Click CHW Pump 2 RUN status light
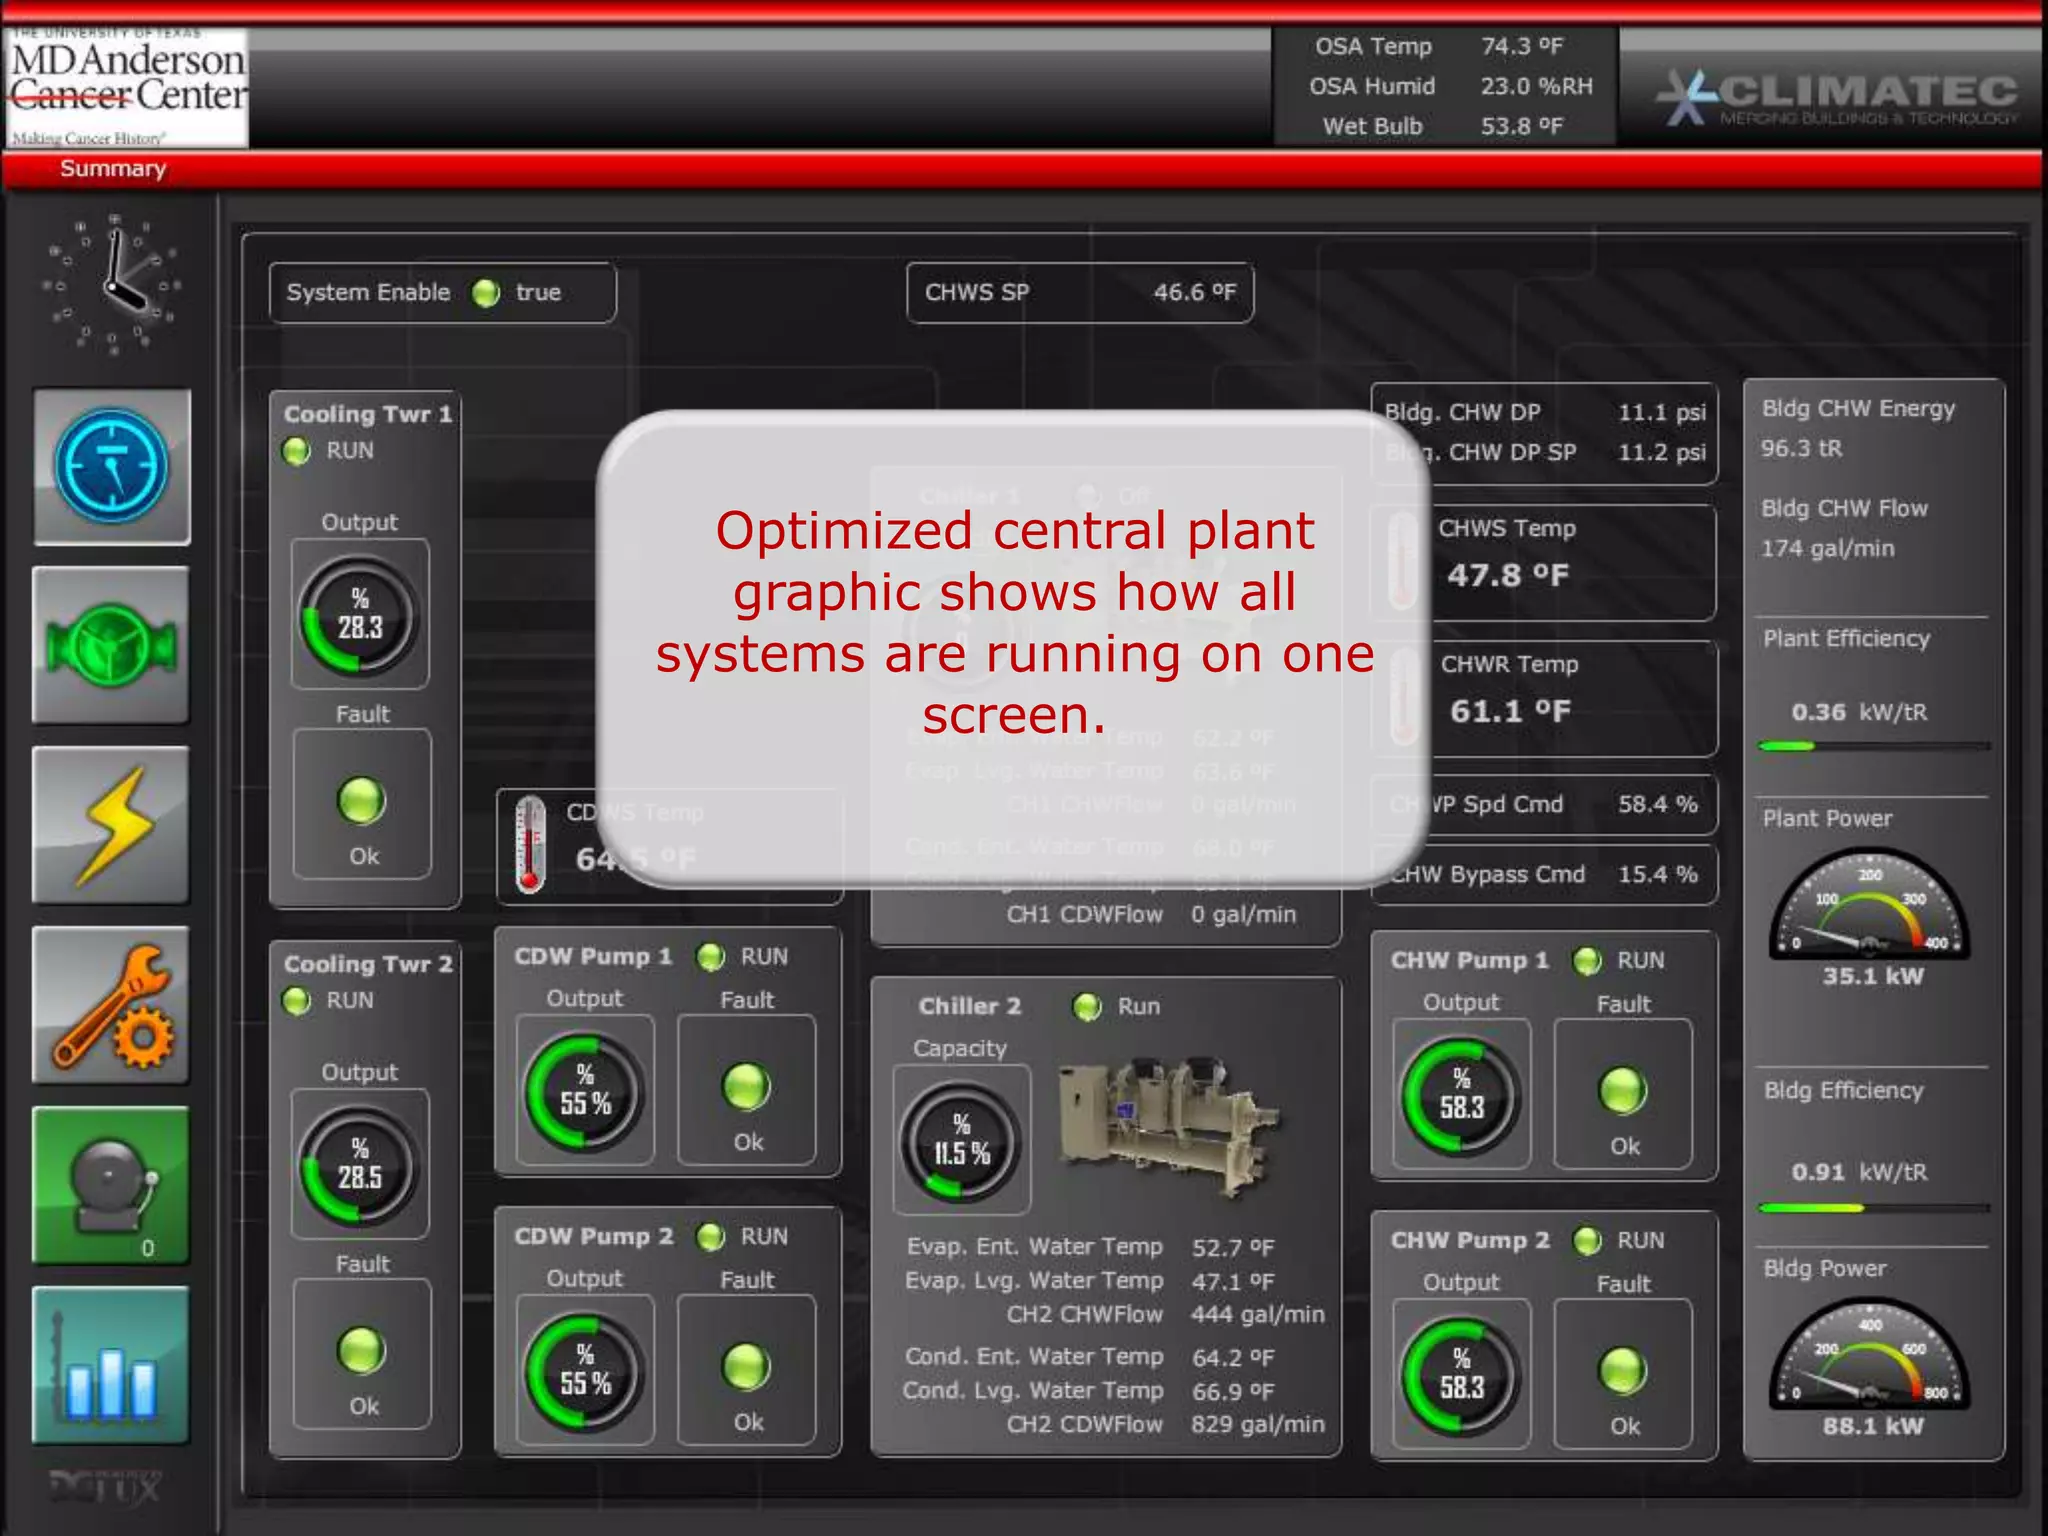This screenshot has width=2048, height=1536. coord(1587,1241)
